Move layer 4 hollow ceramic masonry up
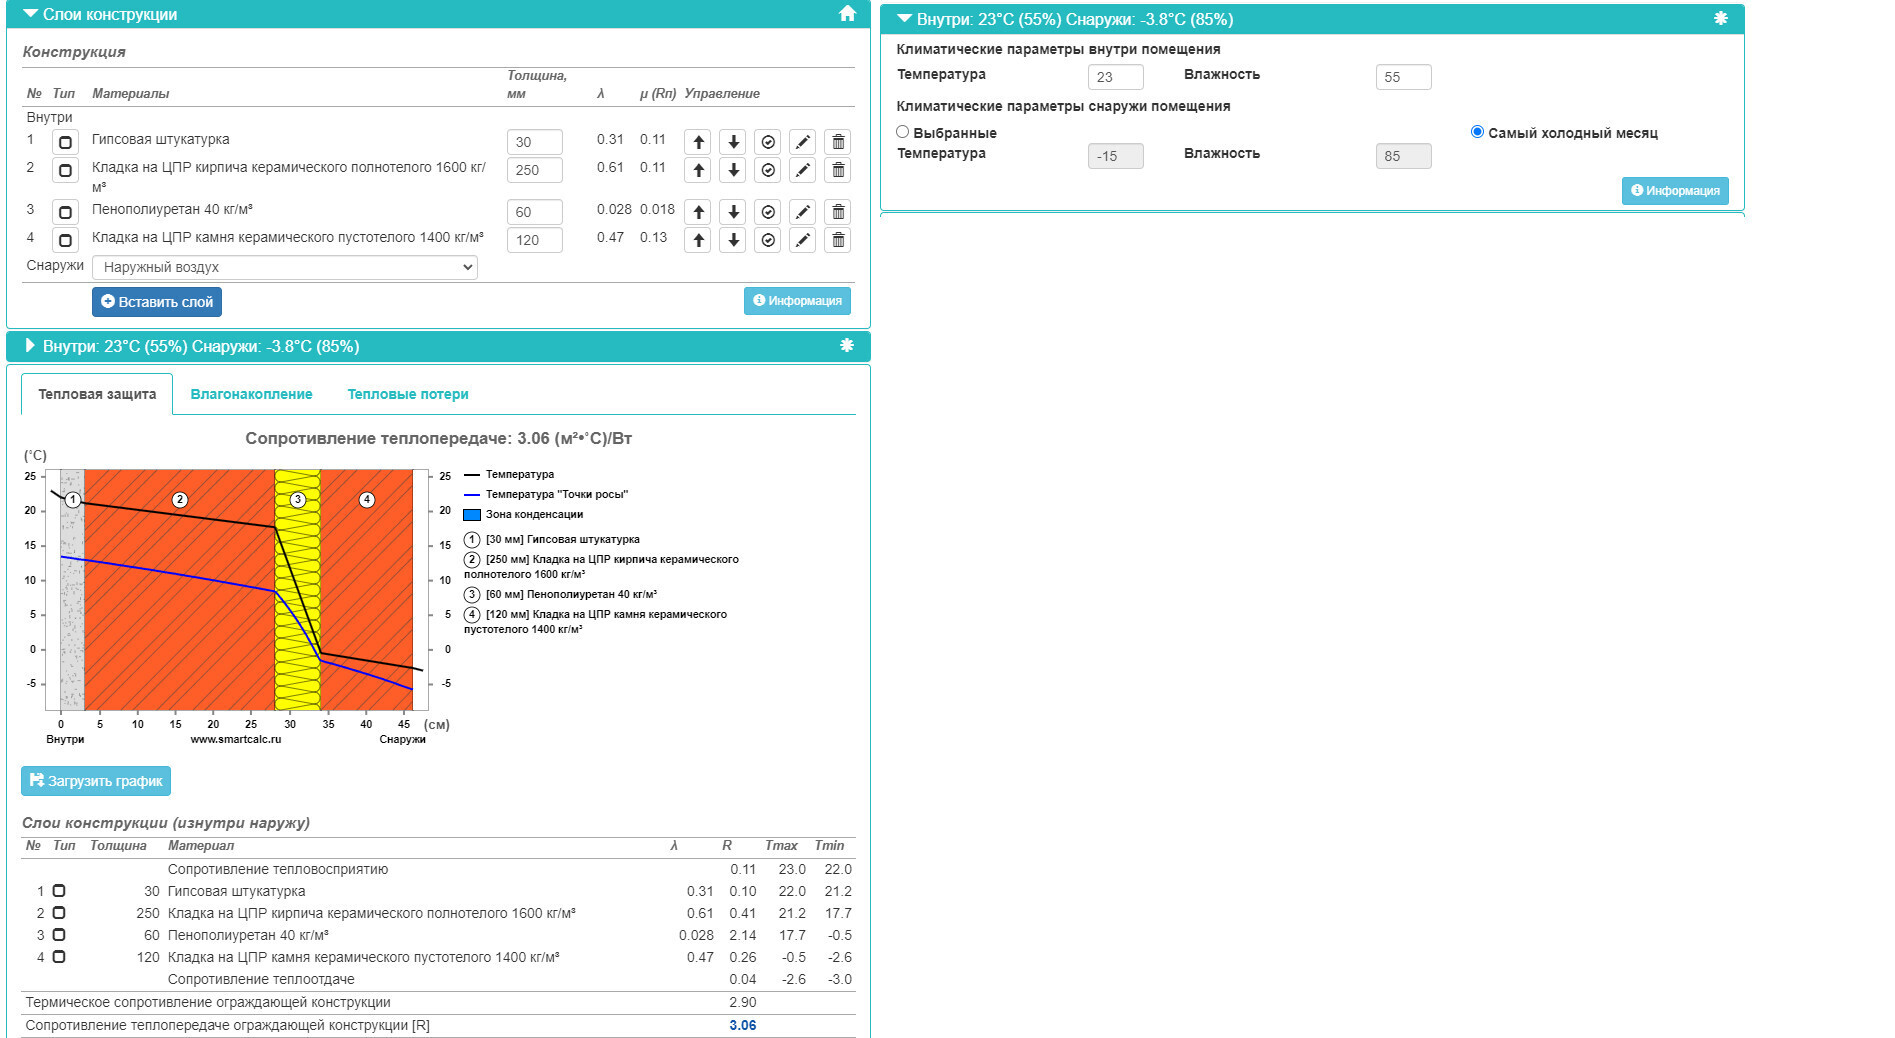 pos(698,240)
